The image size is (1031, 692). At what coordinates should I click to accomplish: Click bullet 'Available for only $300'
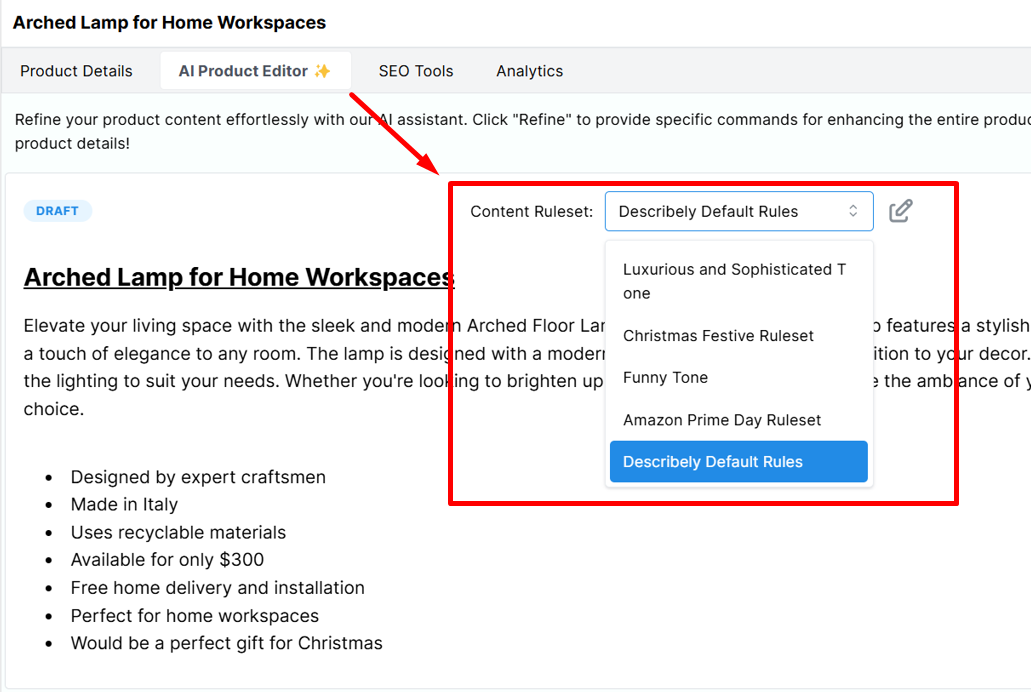(167, 560)
